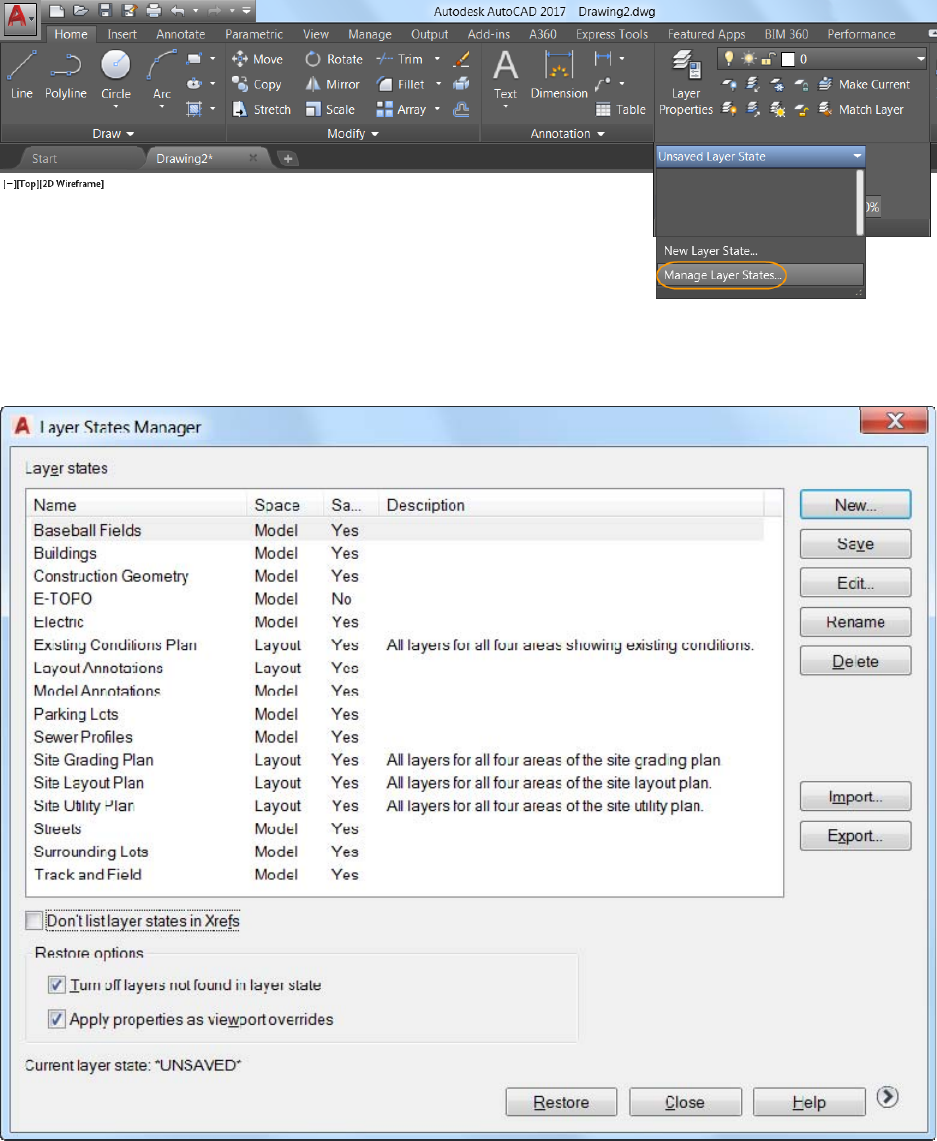Expand more restore options arrow in dialog
This screenshot has width=937, height=1141.
pyautogui.click(x=887, y=1097)
